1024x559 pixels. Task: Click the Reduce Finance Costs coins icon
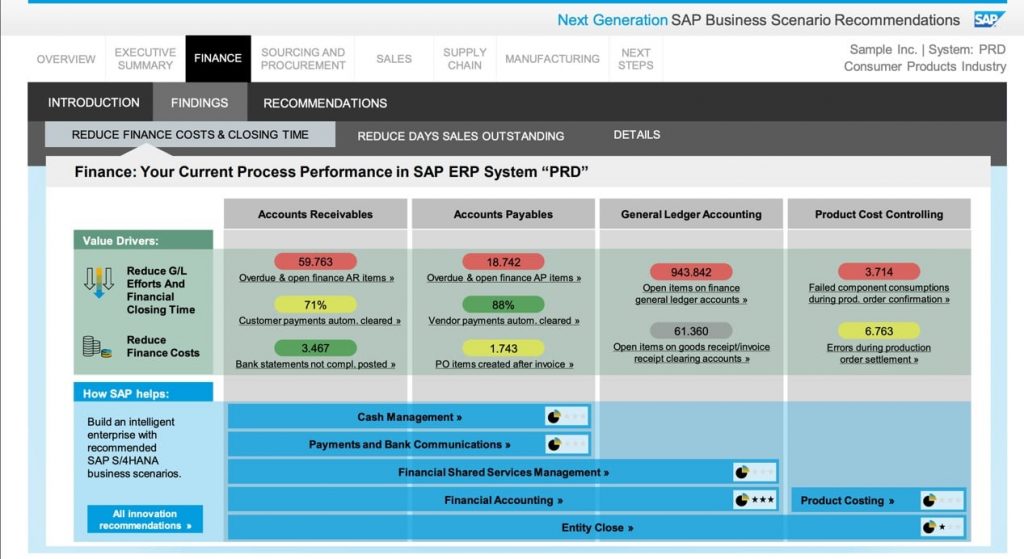97,347
